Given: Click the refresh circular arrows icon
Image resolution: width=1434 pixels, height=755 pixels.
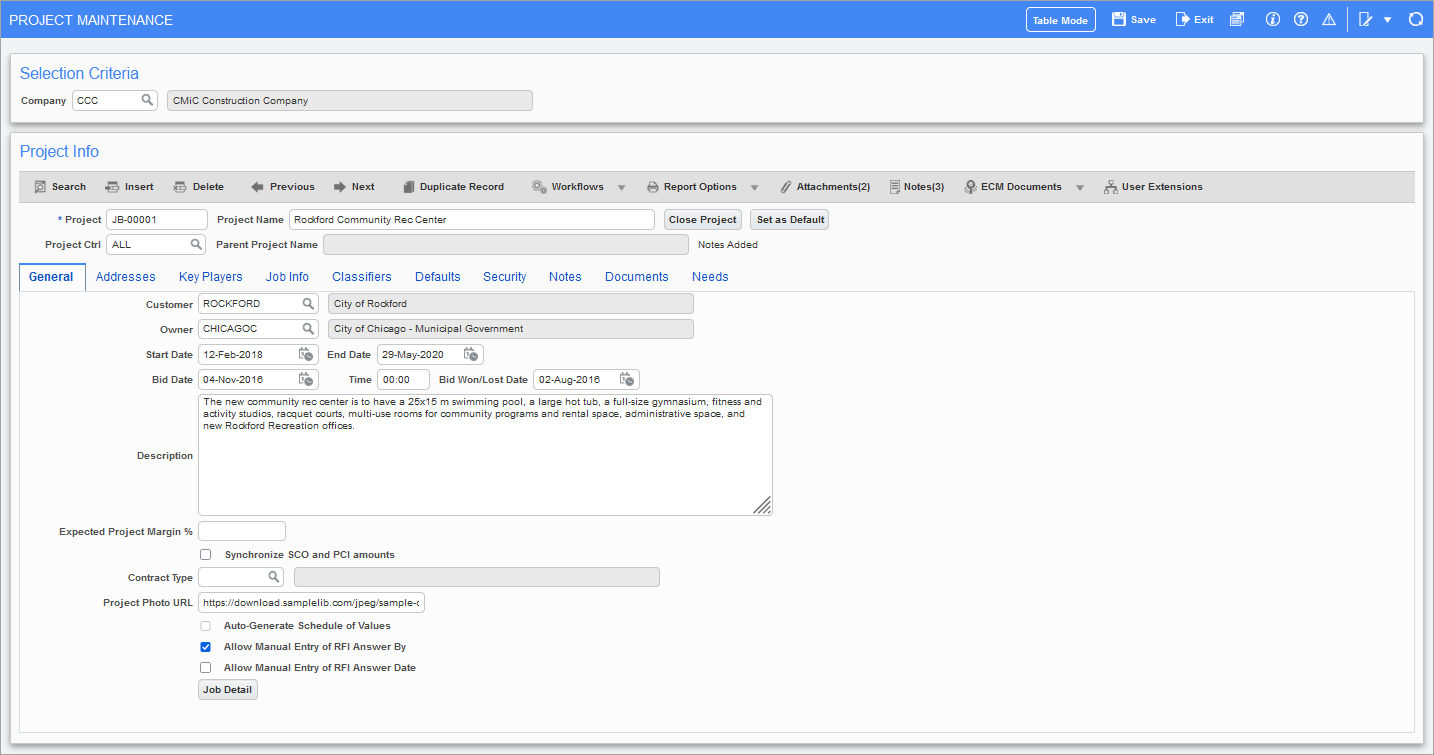Looking at the screenshot, I should coord(1416,19).
